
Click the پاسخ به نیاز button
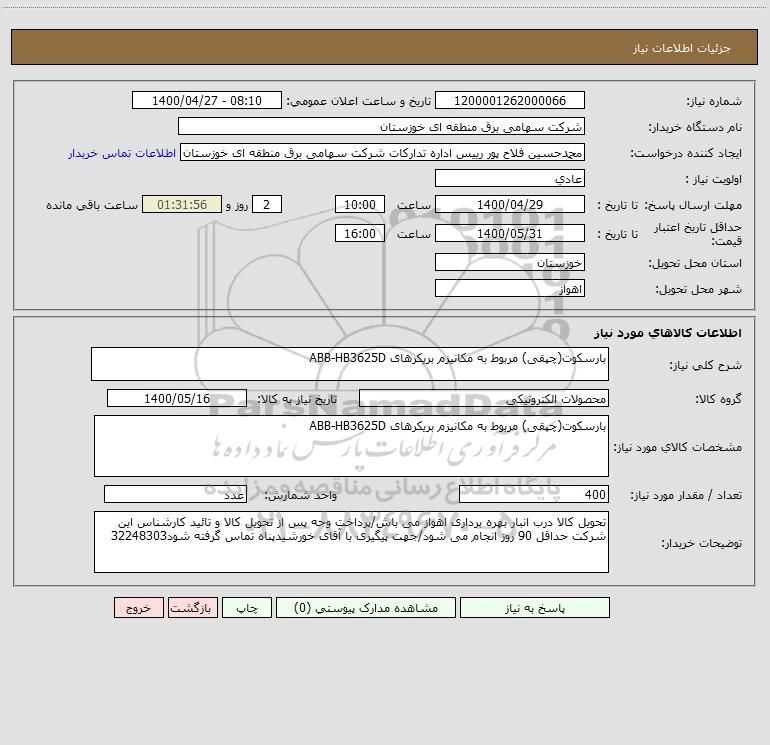535,607
